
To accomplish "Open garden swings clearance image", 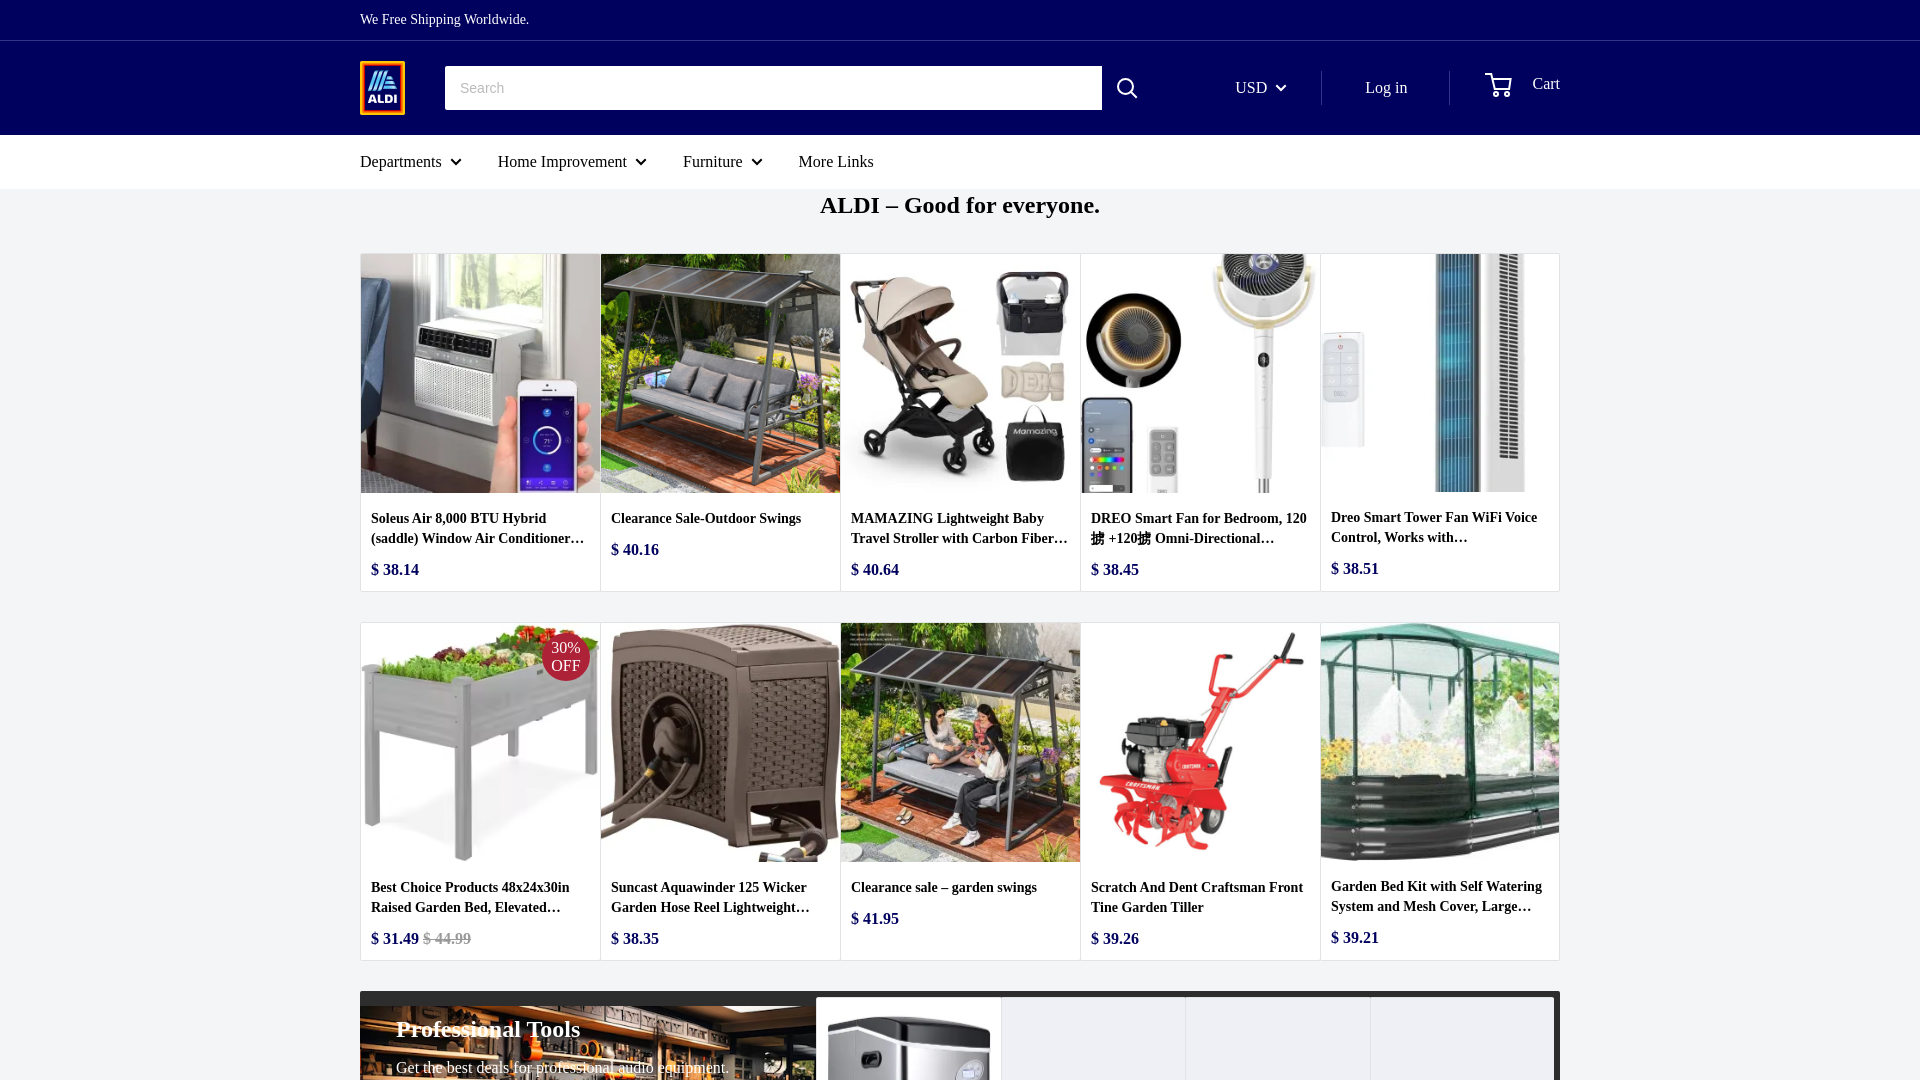I will [960, 742].
